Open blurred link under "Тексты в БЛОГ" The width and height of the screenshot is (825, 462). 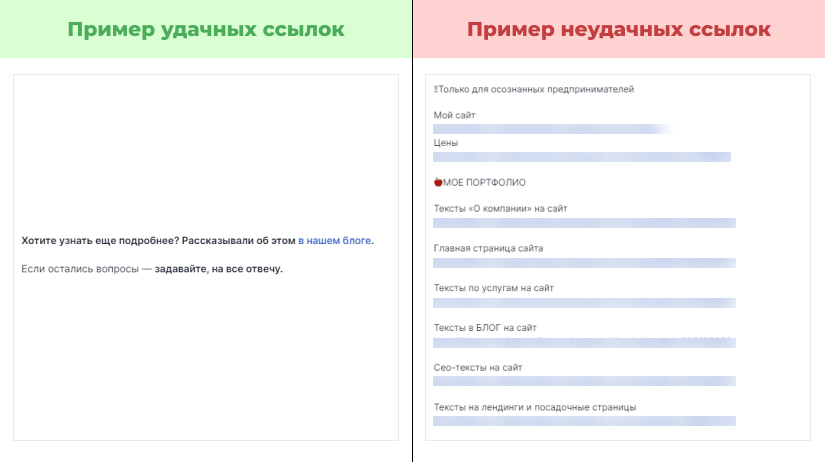[584, 342]
